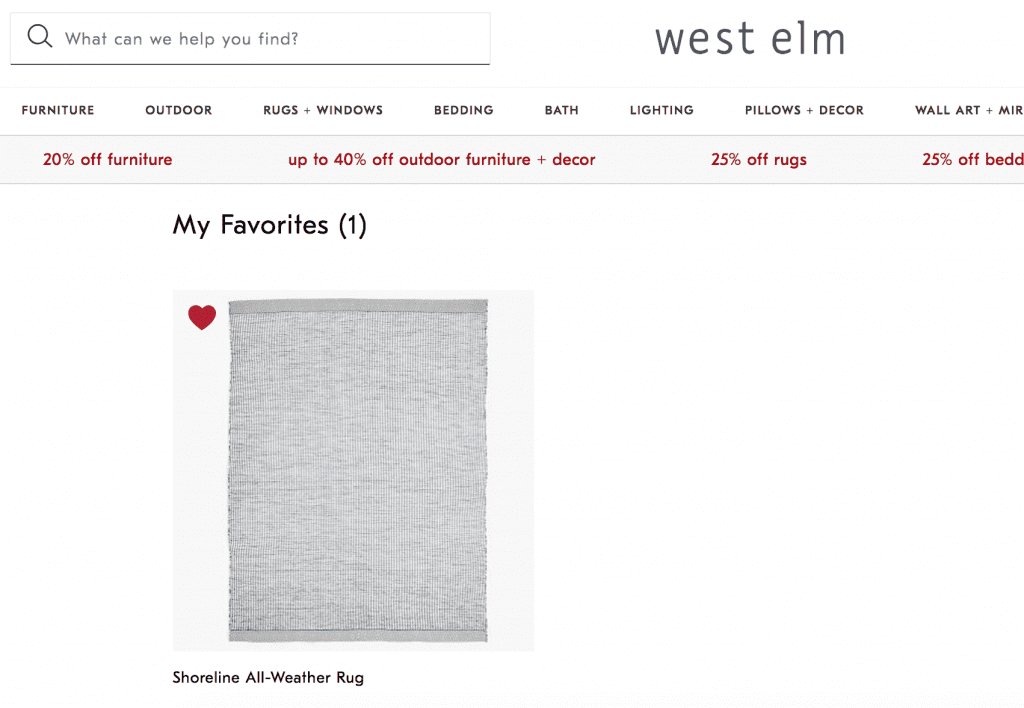Click the Shoreline All-Weather Rug title
The width and height of the screenshot is (1024, 708).
[x=268, y=677]
